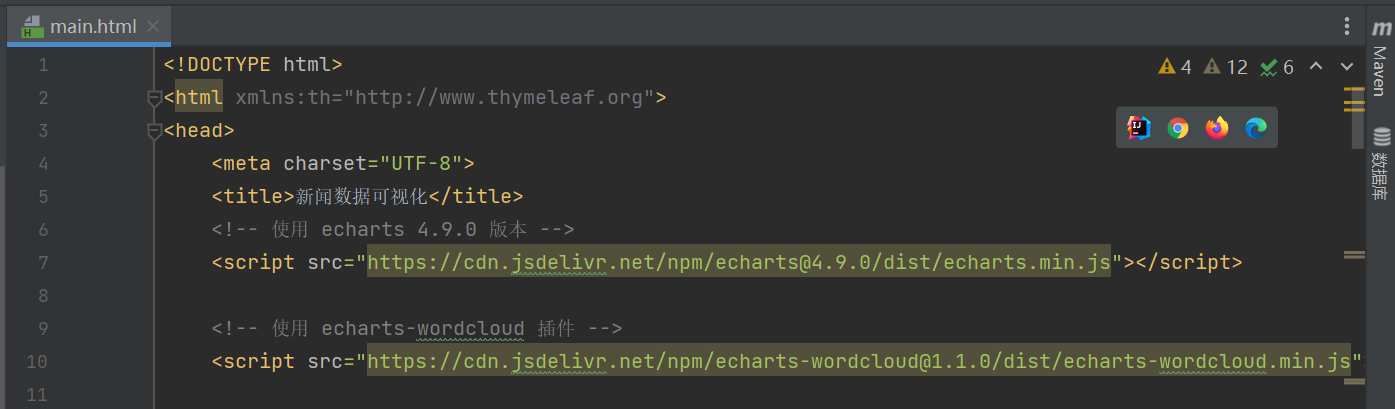Screen dimensions: 1395x409
Task: Click the yellow warning indicator showing 4
Action: [1175, 67]
